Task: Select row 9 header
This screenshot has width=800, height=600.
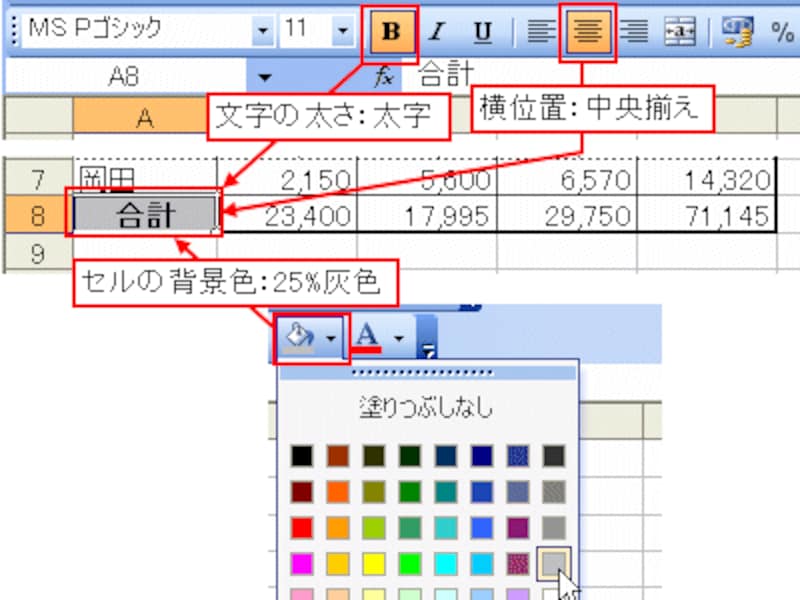Action: pos(38,253)
